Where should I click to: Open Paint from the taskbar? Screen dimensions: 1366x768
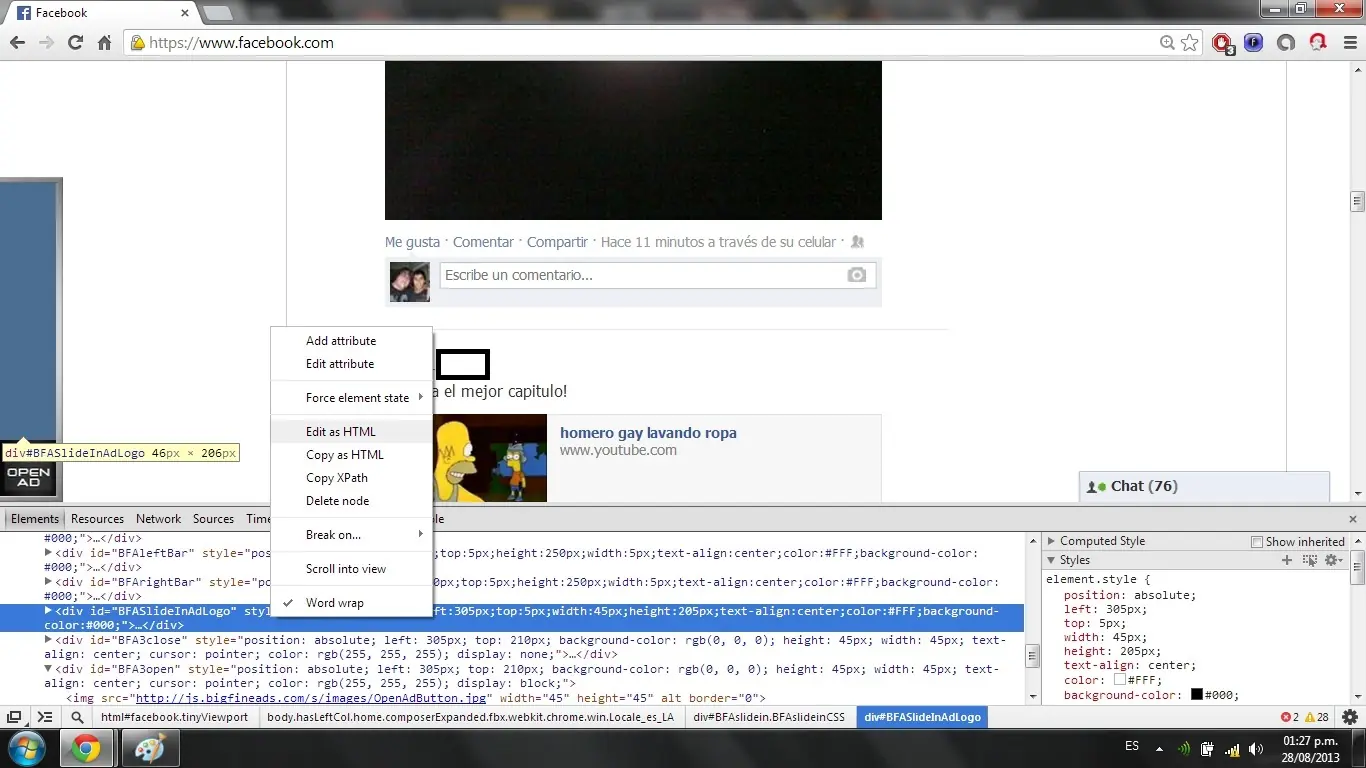150,748
